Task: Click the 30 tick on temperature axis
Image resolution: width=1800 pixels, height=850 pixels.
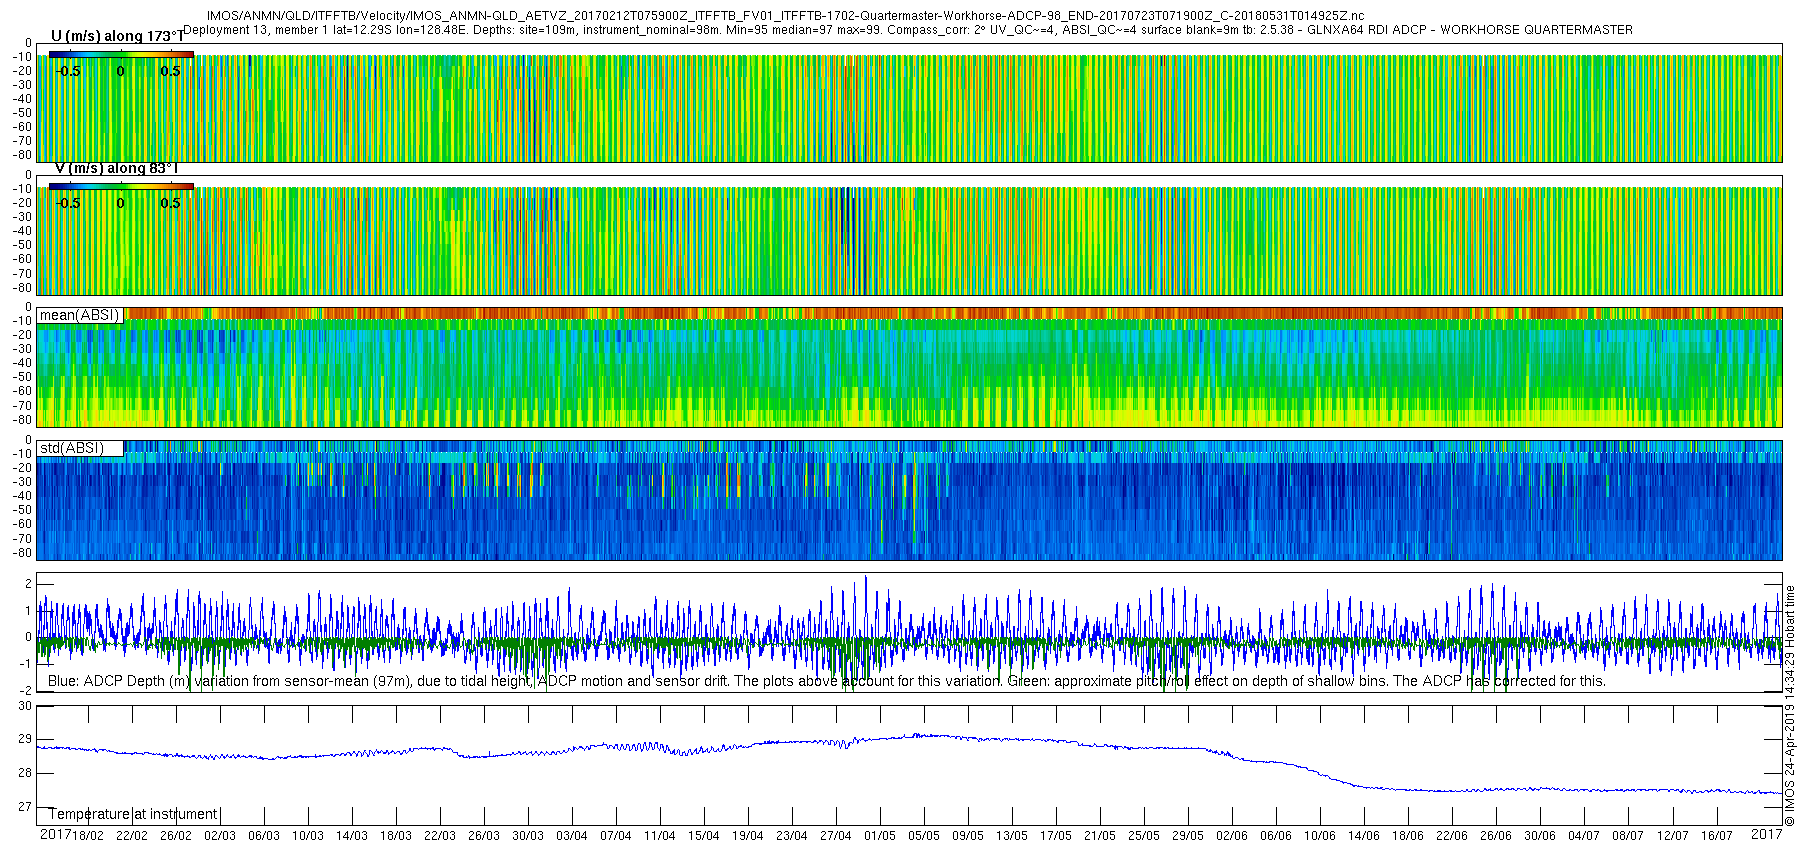Action: click(x=26, y=706)
